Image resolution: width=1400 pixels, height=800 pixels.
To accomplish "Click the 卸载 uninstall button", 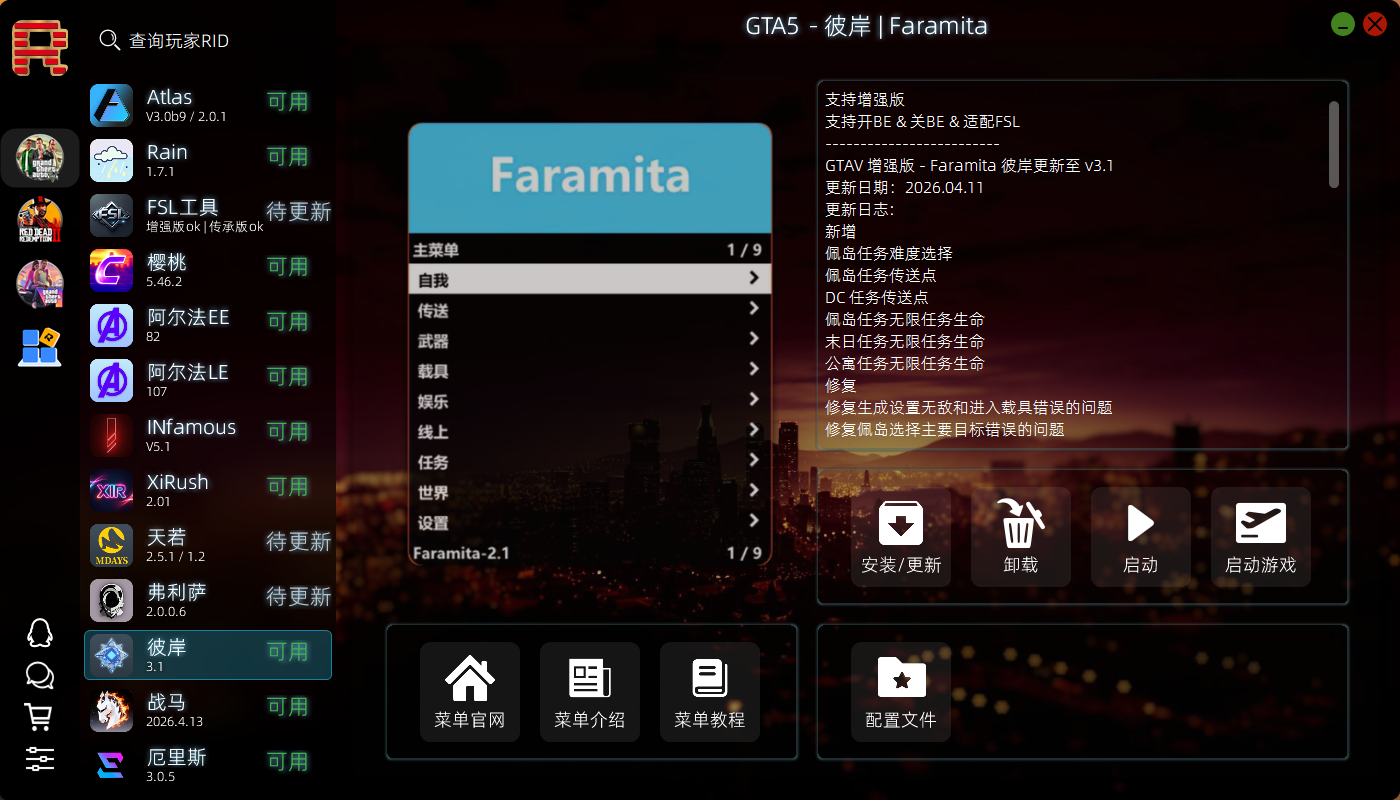I will pyautogui.click(x=1021, y=537).
